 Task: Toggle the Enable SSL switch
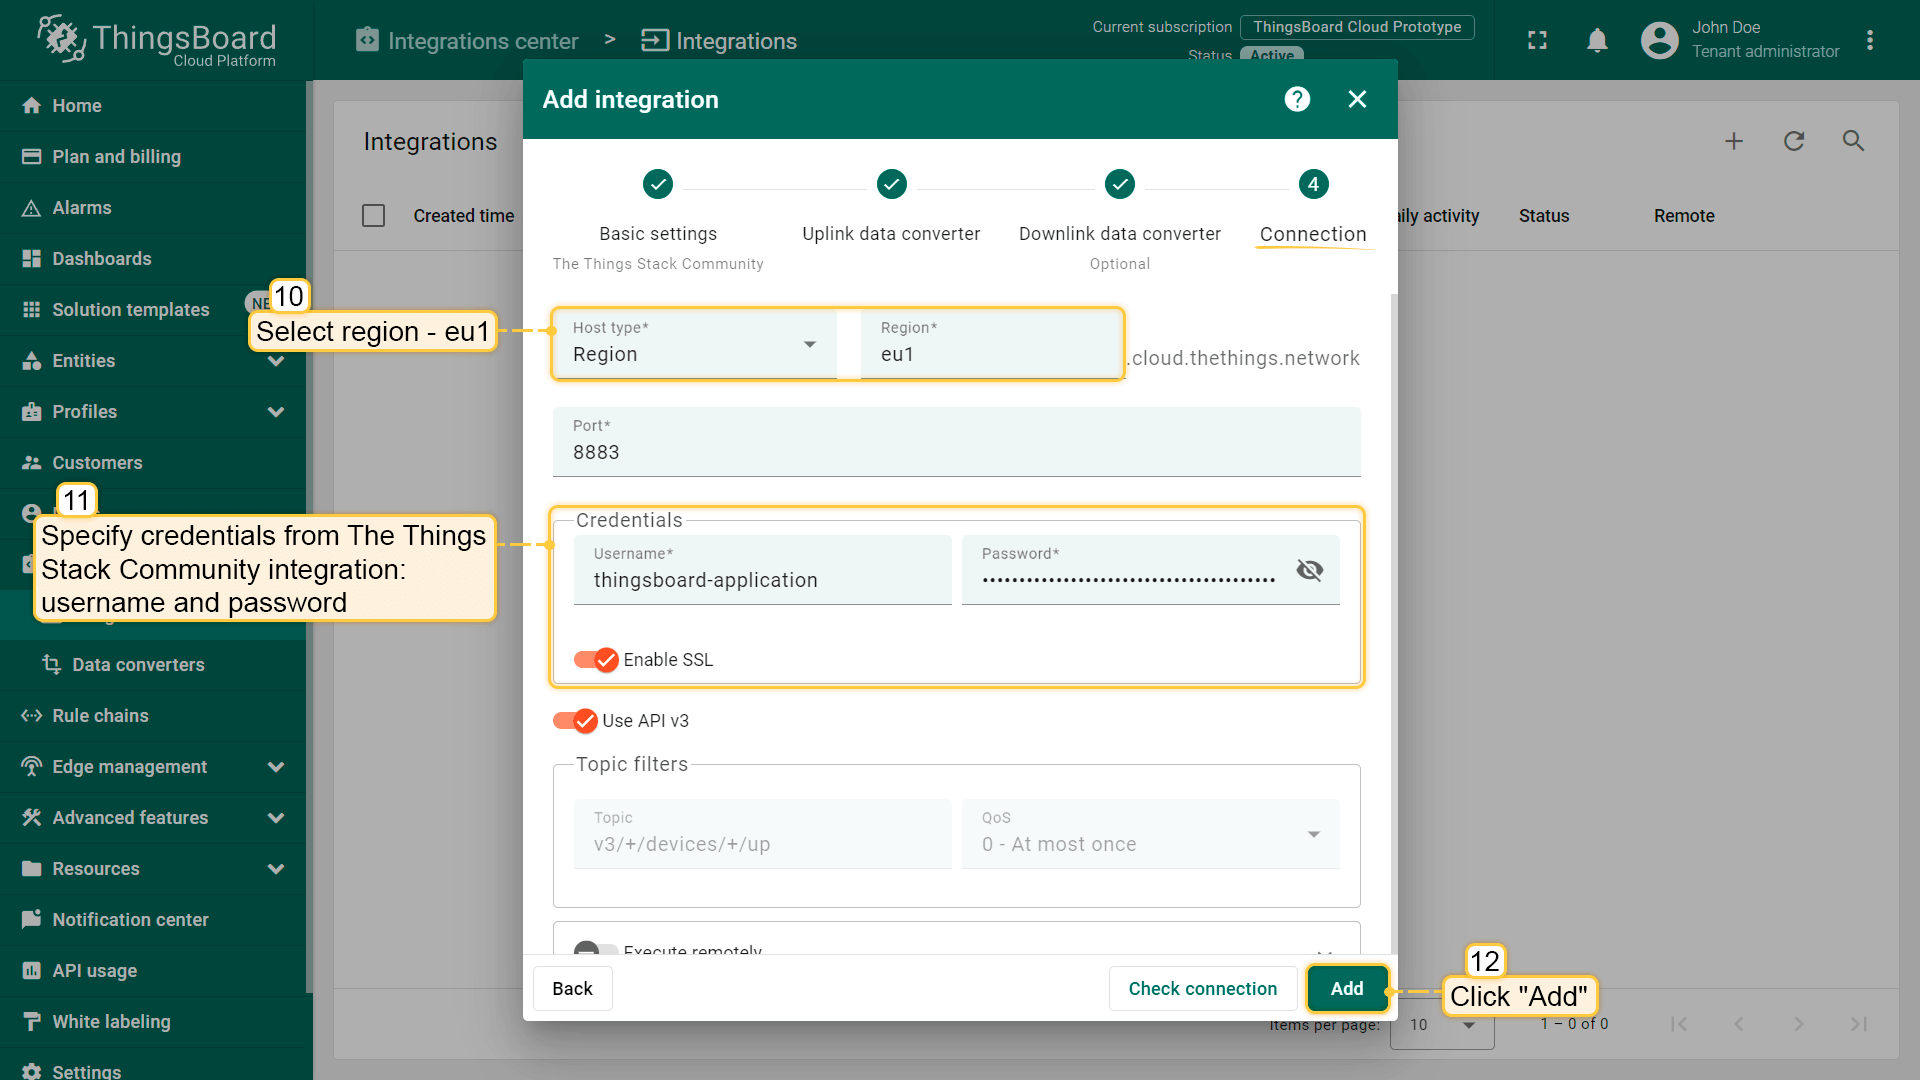[596, 660]
